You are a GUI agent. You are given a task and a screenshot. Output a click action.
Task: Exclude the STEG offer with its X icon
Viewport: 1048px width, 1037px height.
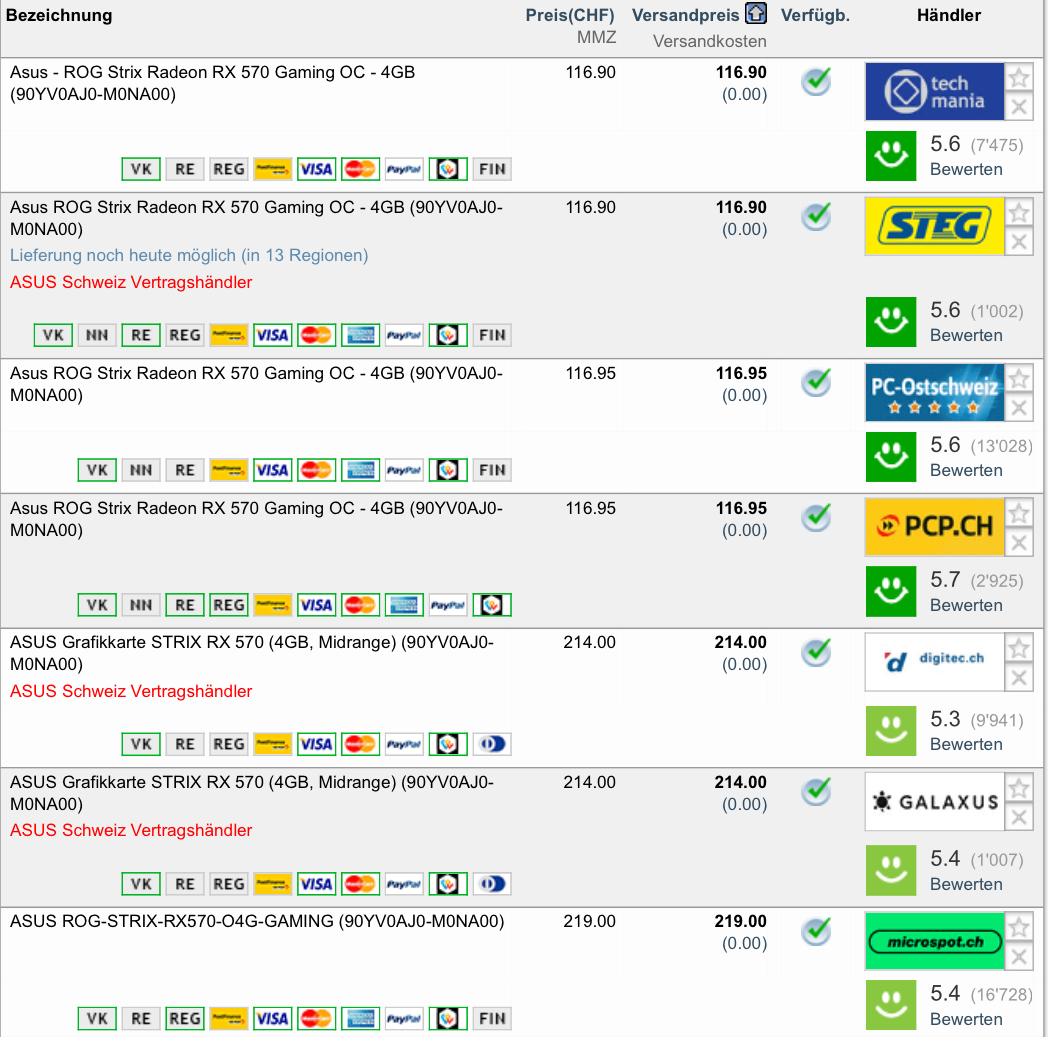point(1018,241)
